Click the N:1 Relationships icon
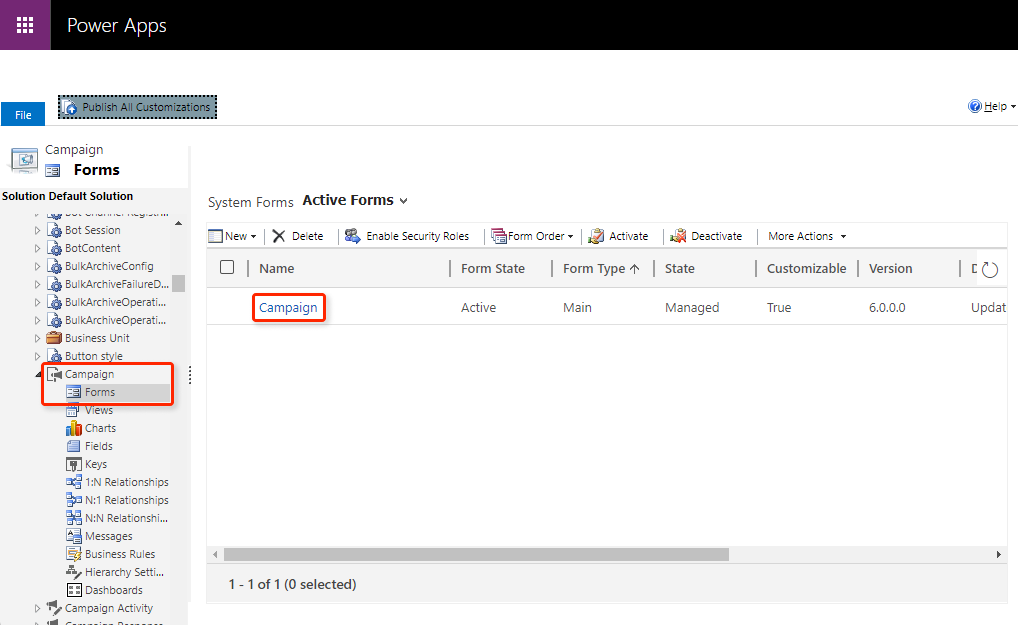Image resolution: width=1018 pixels, height=625 pixels. pyautogui.click(x=73, y=500)
